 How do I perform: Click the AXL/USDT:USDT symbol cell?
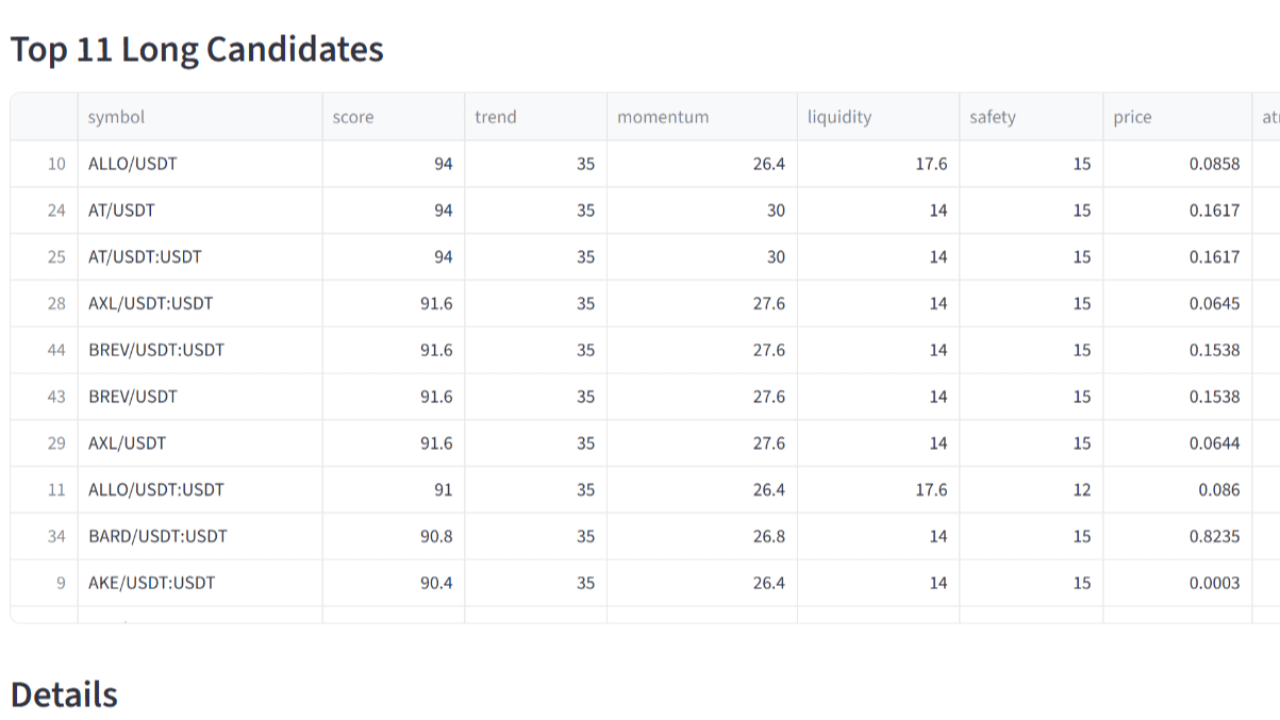151,303
